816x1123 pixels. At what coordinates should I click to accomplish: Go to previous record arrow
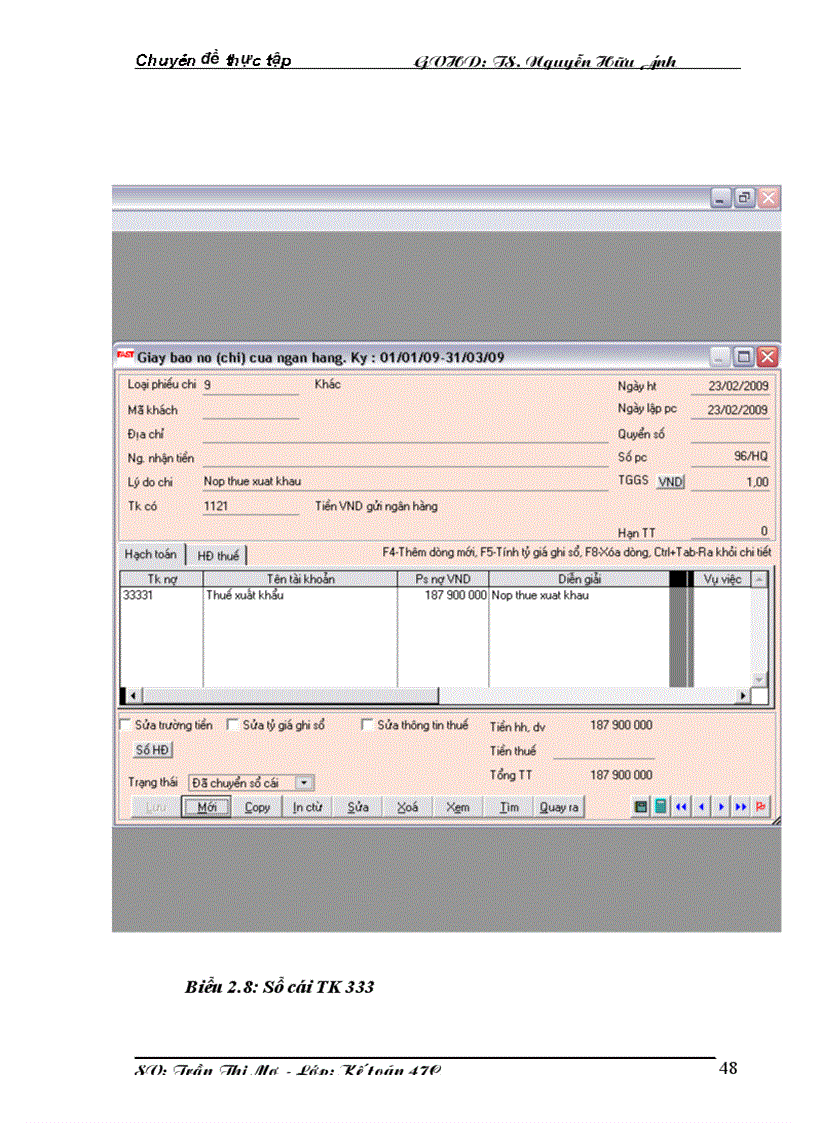pos(701,807)
